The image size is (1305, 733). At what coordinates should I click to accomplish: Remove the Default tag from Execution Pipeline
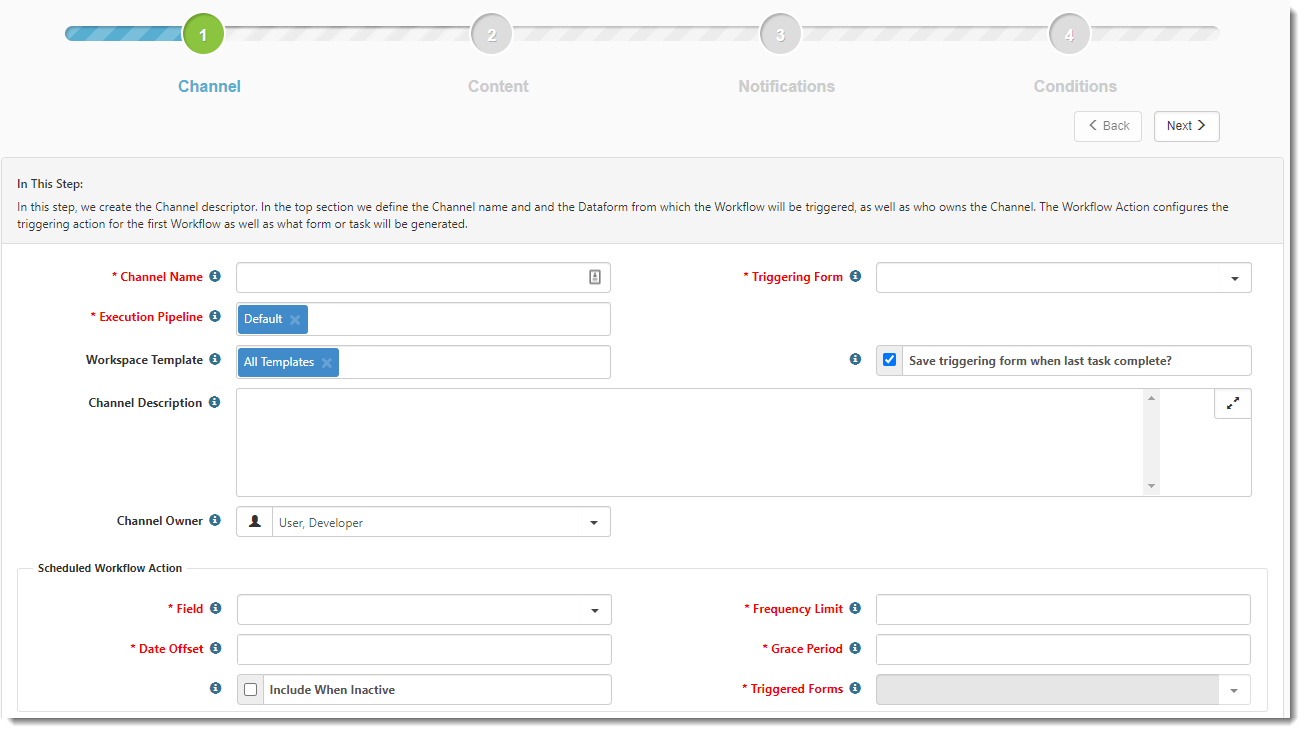click(x=295, y=320)
